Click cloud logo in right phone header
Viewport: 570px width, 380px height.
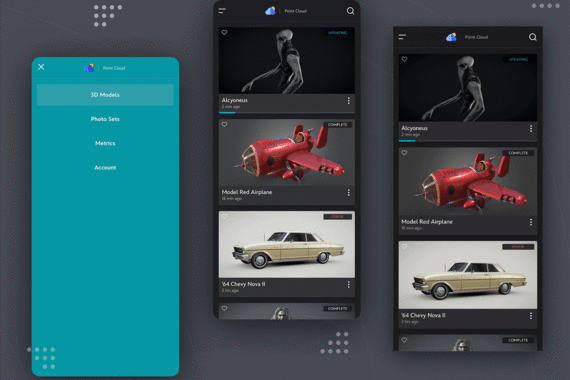(x=451, y=37)
